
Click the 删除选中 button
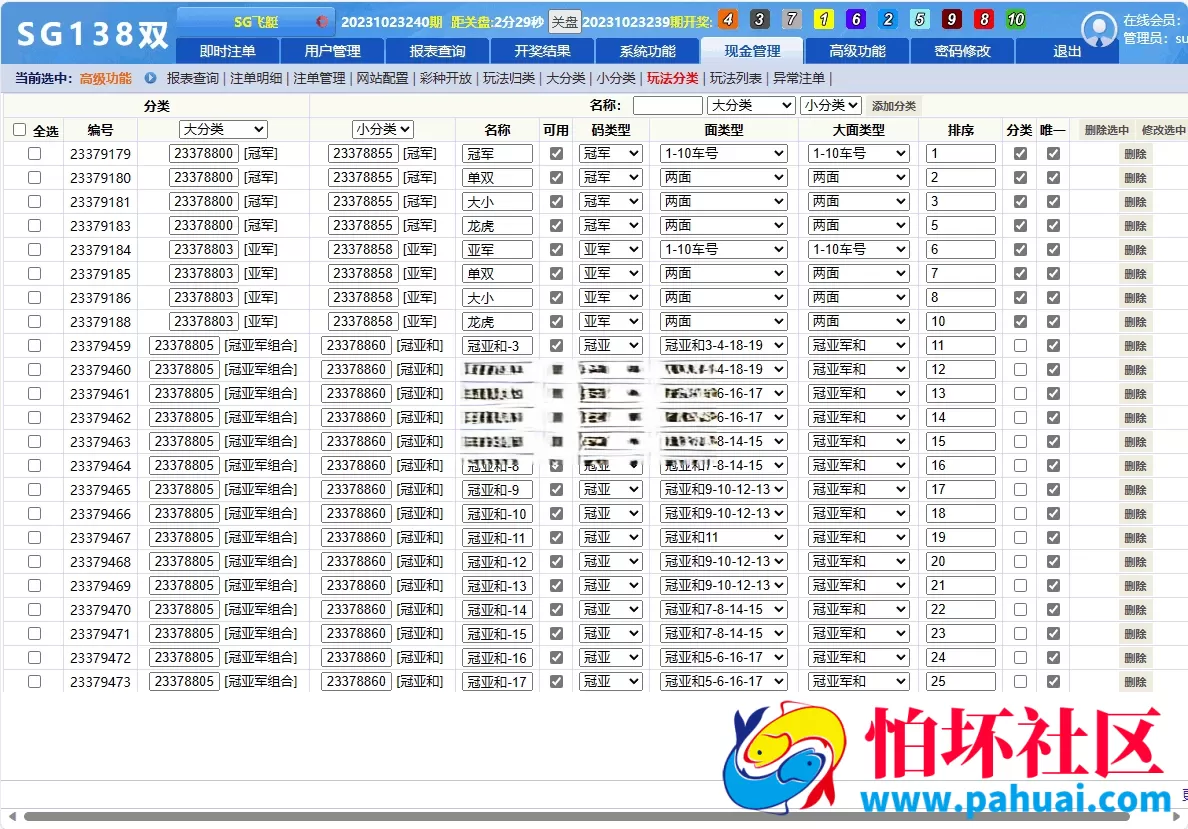(x=1106, y=130)
